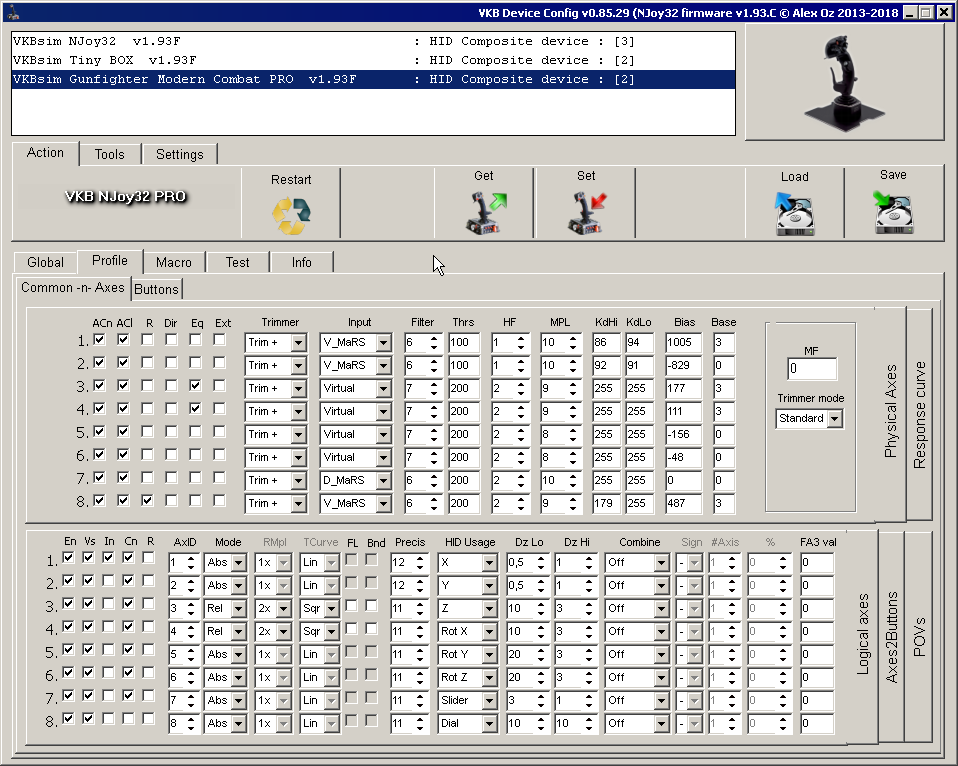This screenshot has width=958, height=766.
Task: Open the Info tab
Action: click(x=302, y=263)
